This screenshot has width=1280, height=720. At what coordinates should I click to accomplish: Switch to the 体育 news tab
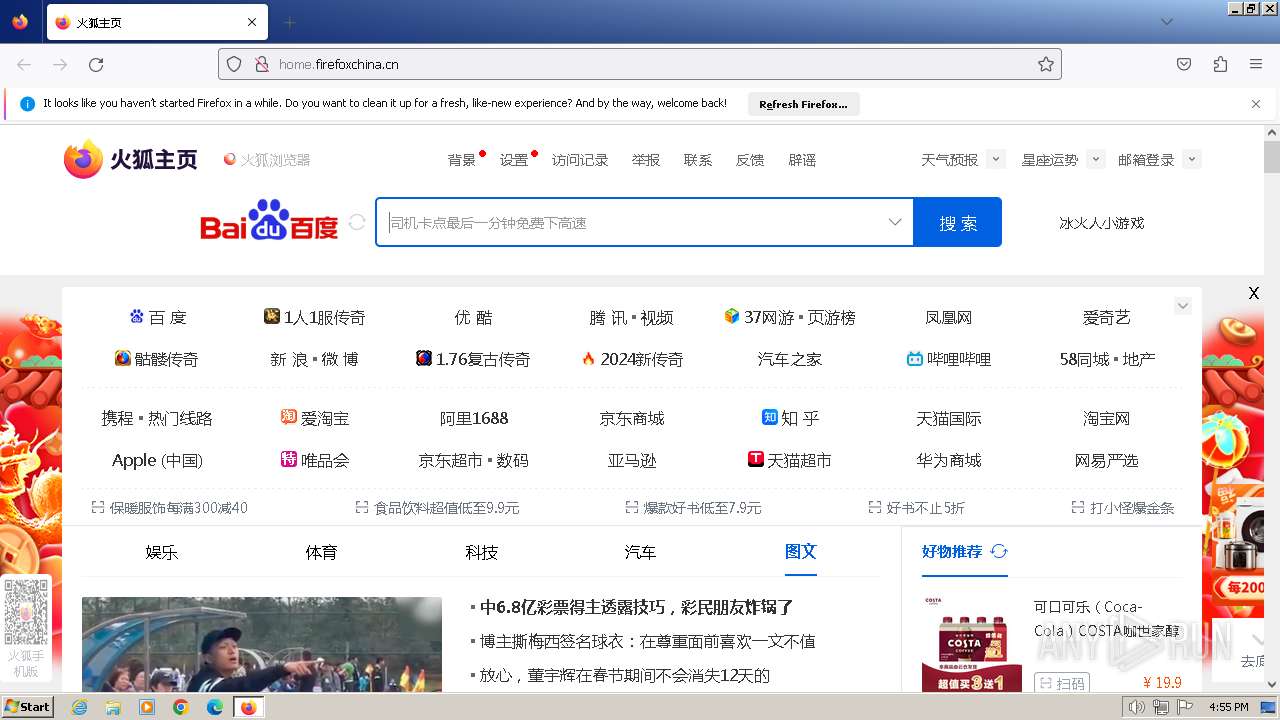click(321, 552)
